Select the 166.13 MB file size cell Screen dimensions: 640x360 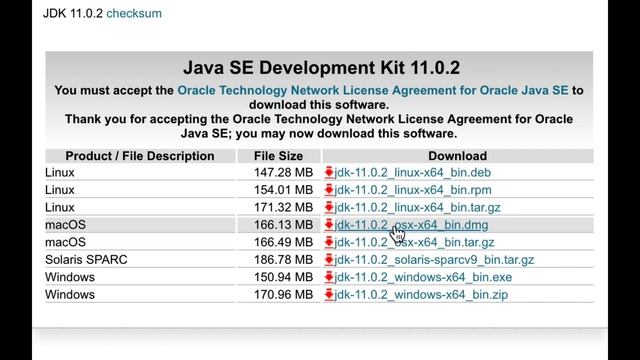point(279,225)
